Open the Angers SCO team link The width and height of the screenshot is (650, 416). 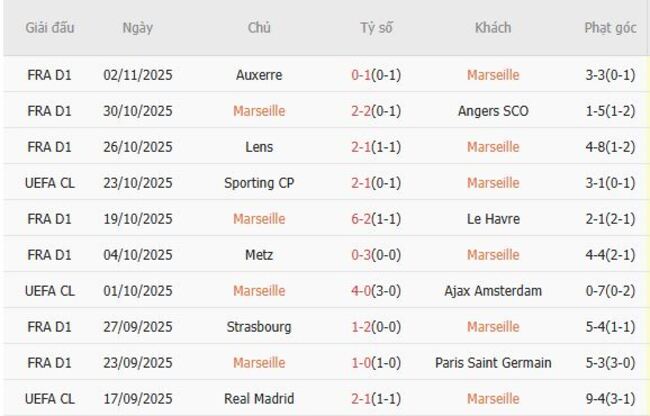(x=492, y=111)
